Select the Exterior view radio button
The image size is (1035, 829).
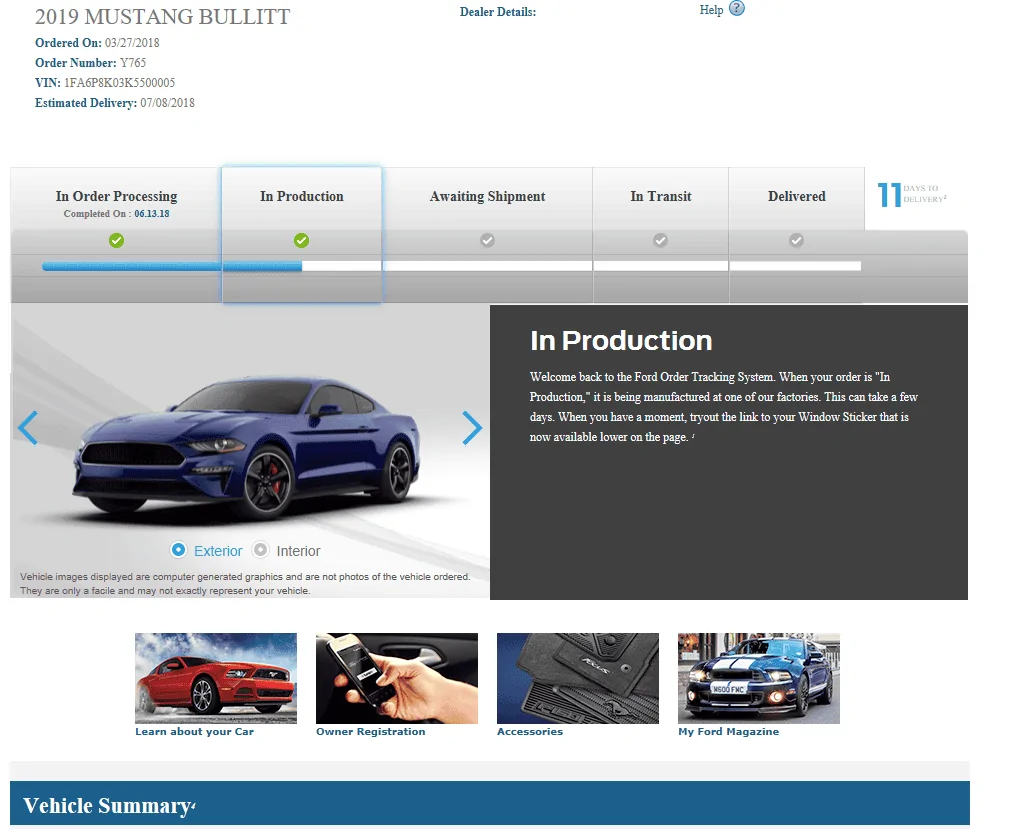coord(178,550)
